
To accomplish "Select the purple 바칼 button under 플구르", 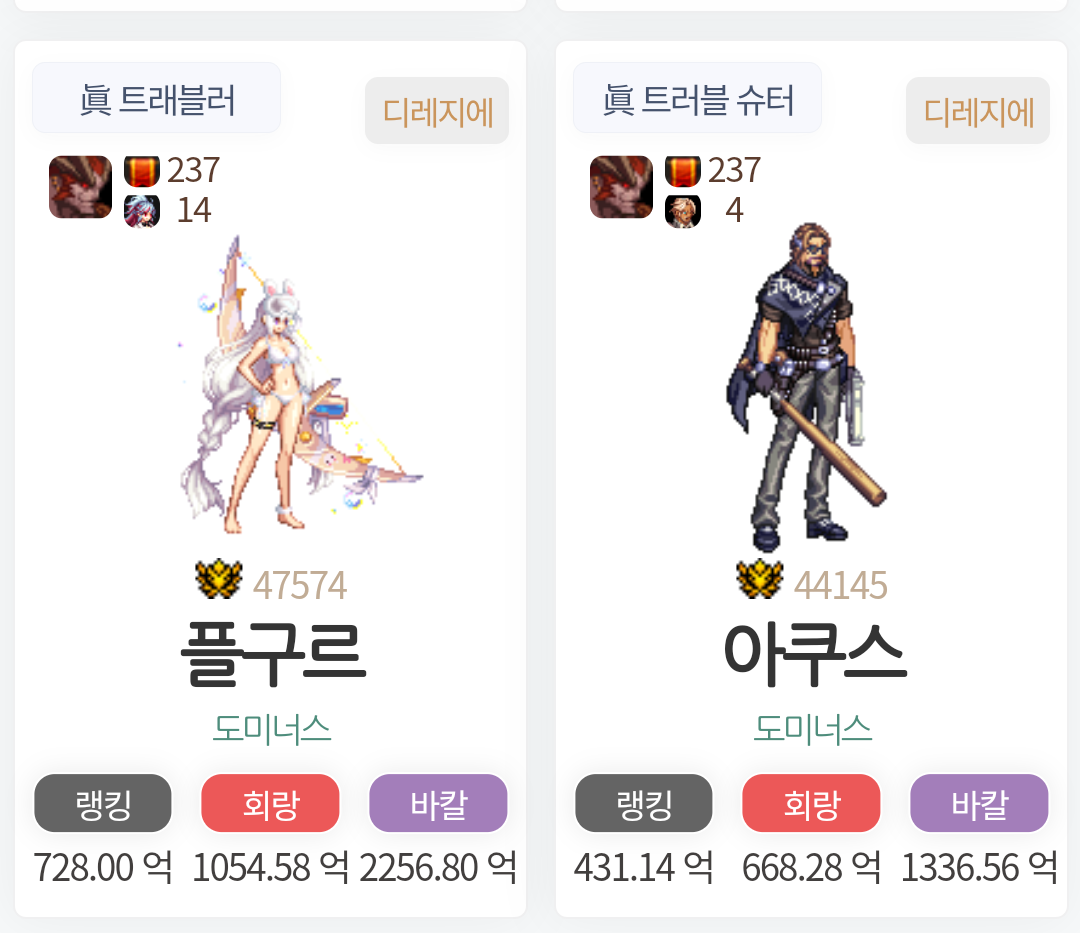I will coord(438,803).
